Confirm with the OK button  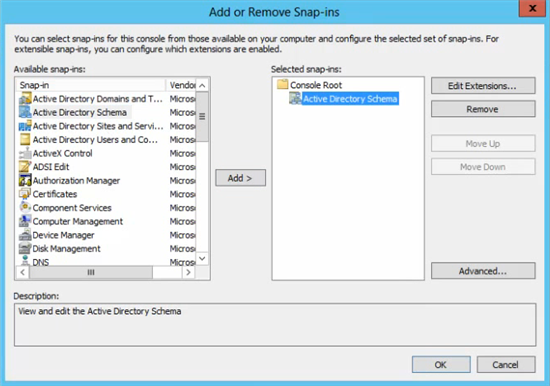coord(441,365)
